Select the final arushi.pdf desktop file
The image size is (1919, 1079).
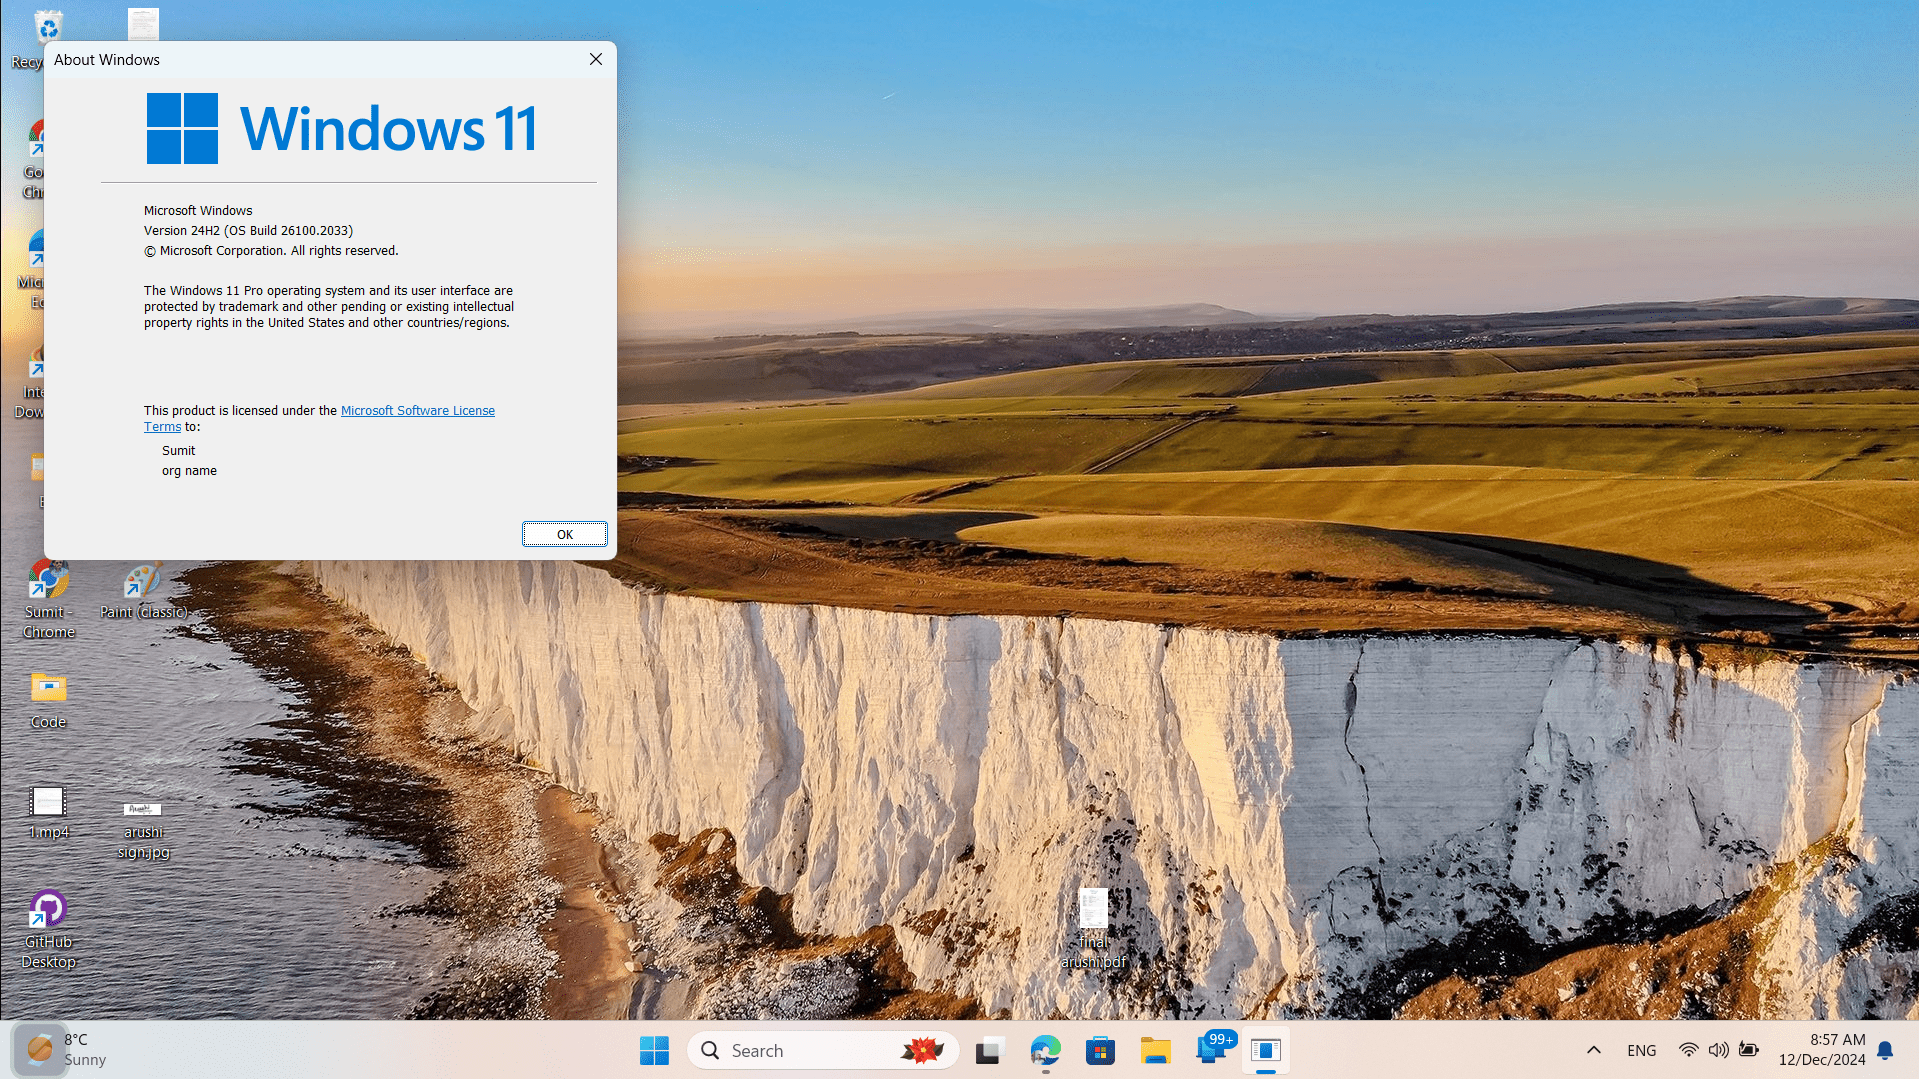[1093, 929]
